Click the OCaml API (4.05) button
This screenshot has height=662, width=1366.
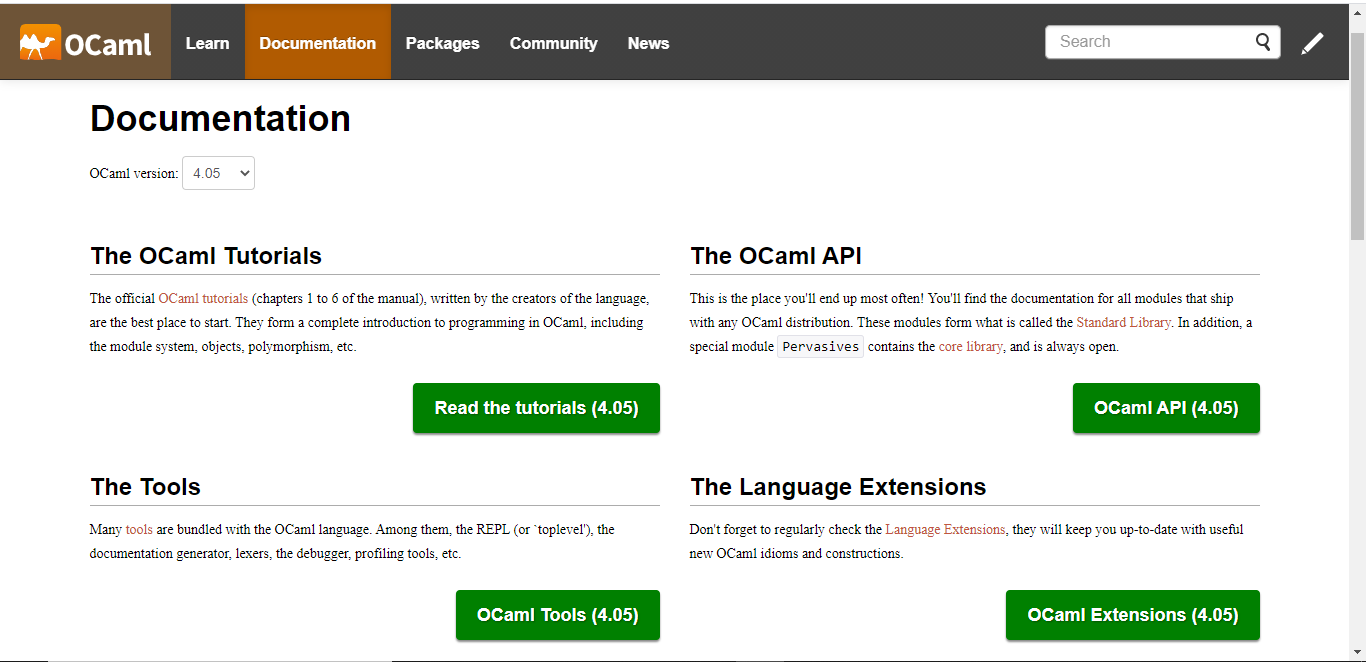click(x=1166, y=408)
